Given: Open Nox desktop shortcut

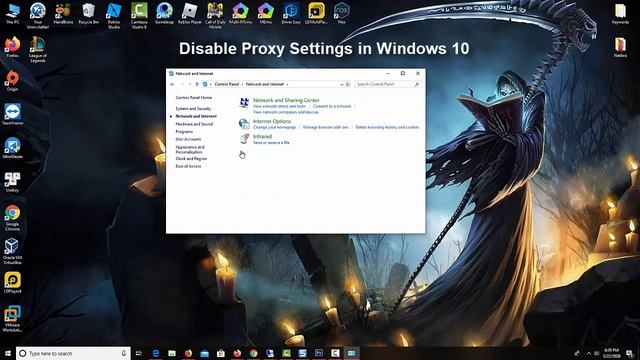Looking at the screenshot, I should click(342, 13).
